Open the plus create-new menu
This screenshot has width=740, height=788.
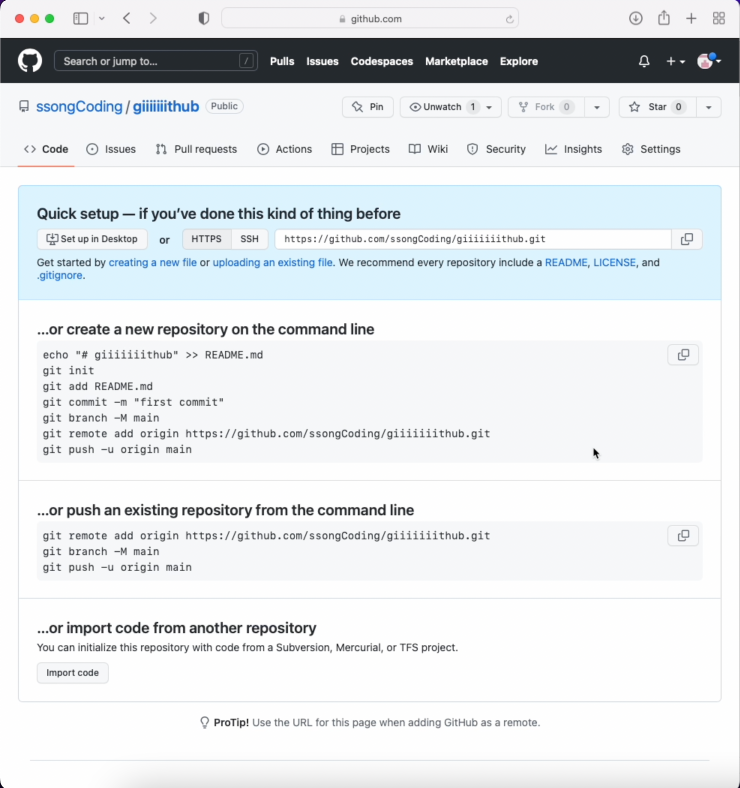[675, 61]
